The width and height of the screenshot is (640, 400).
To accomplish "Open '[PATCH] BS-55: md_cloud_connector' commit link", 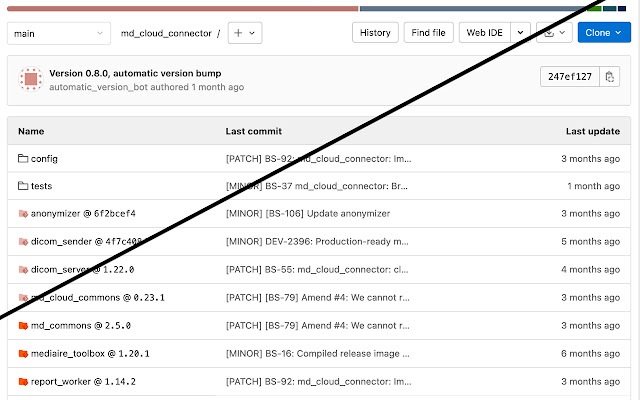I will click(x=317, y=269).
